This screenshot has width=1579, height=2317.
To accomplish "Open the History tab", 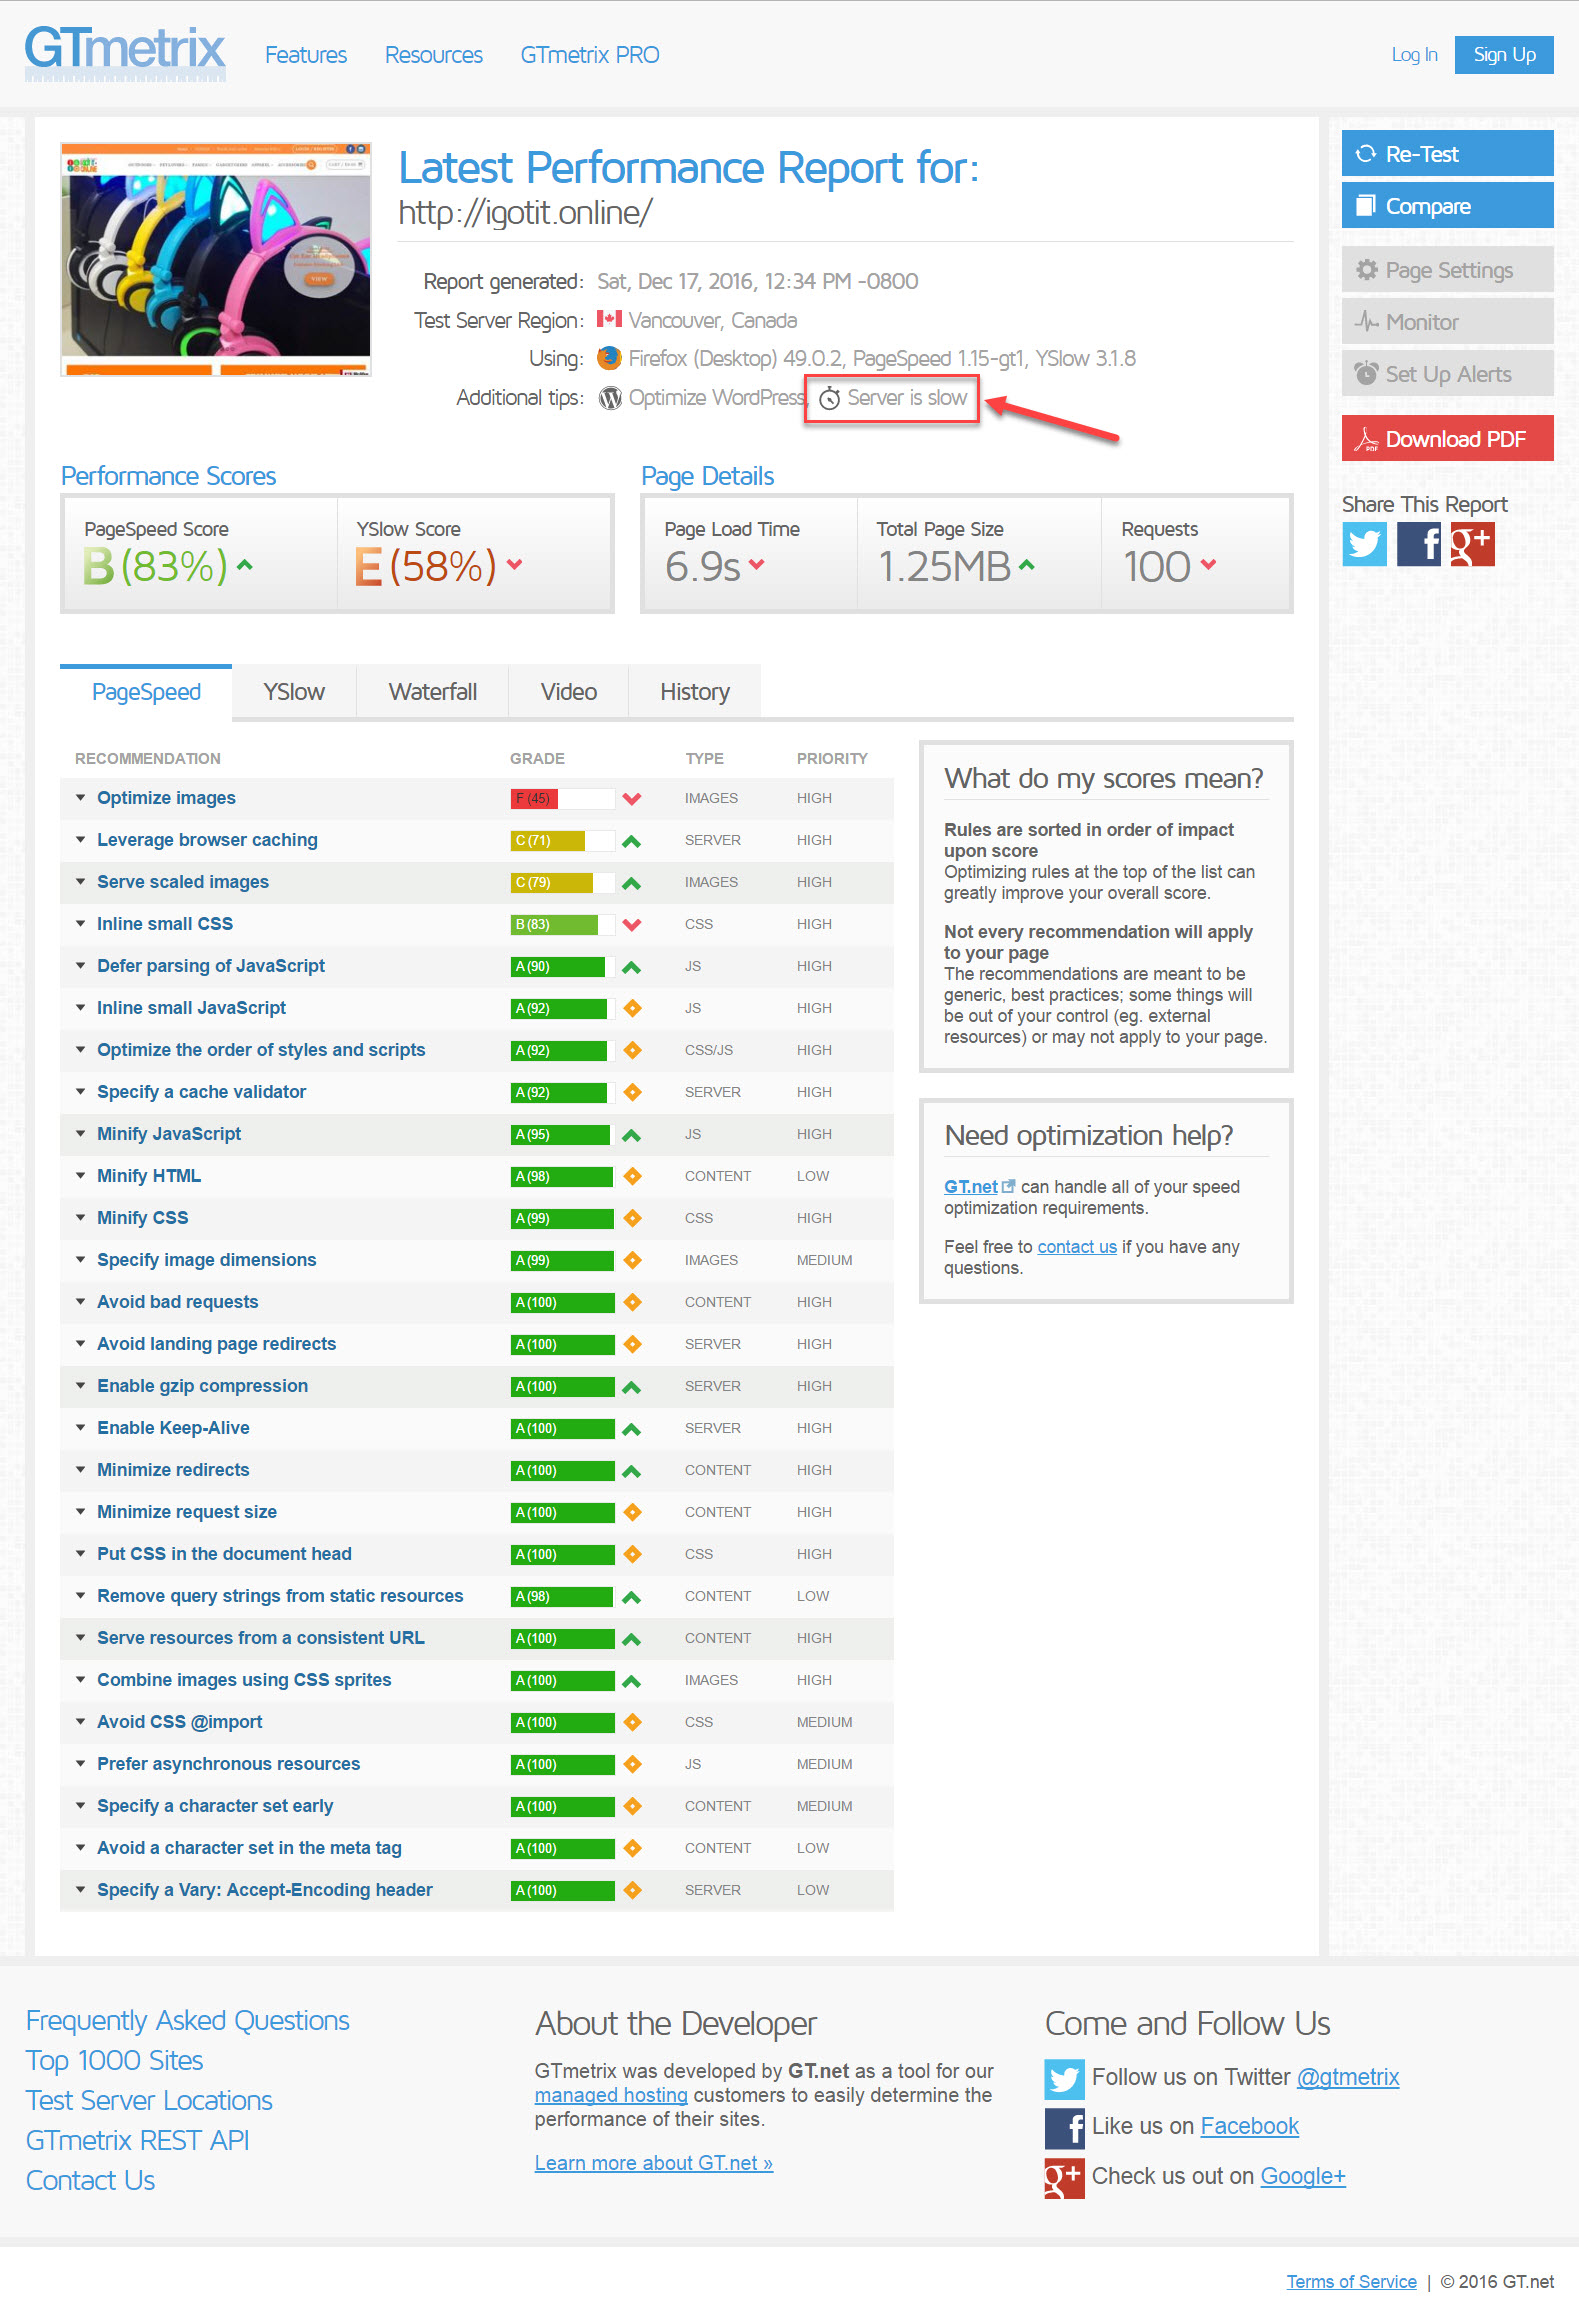I will (695, 692).
